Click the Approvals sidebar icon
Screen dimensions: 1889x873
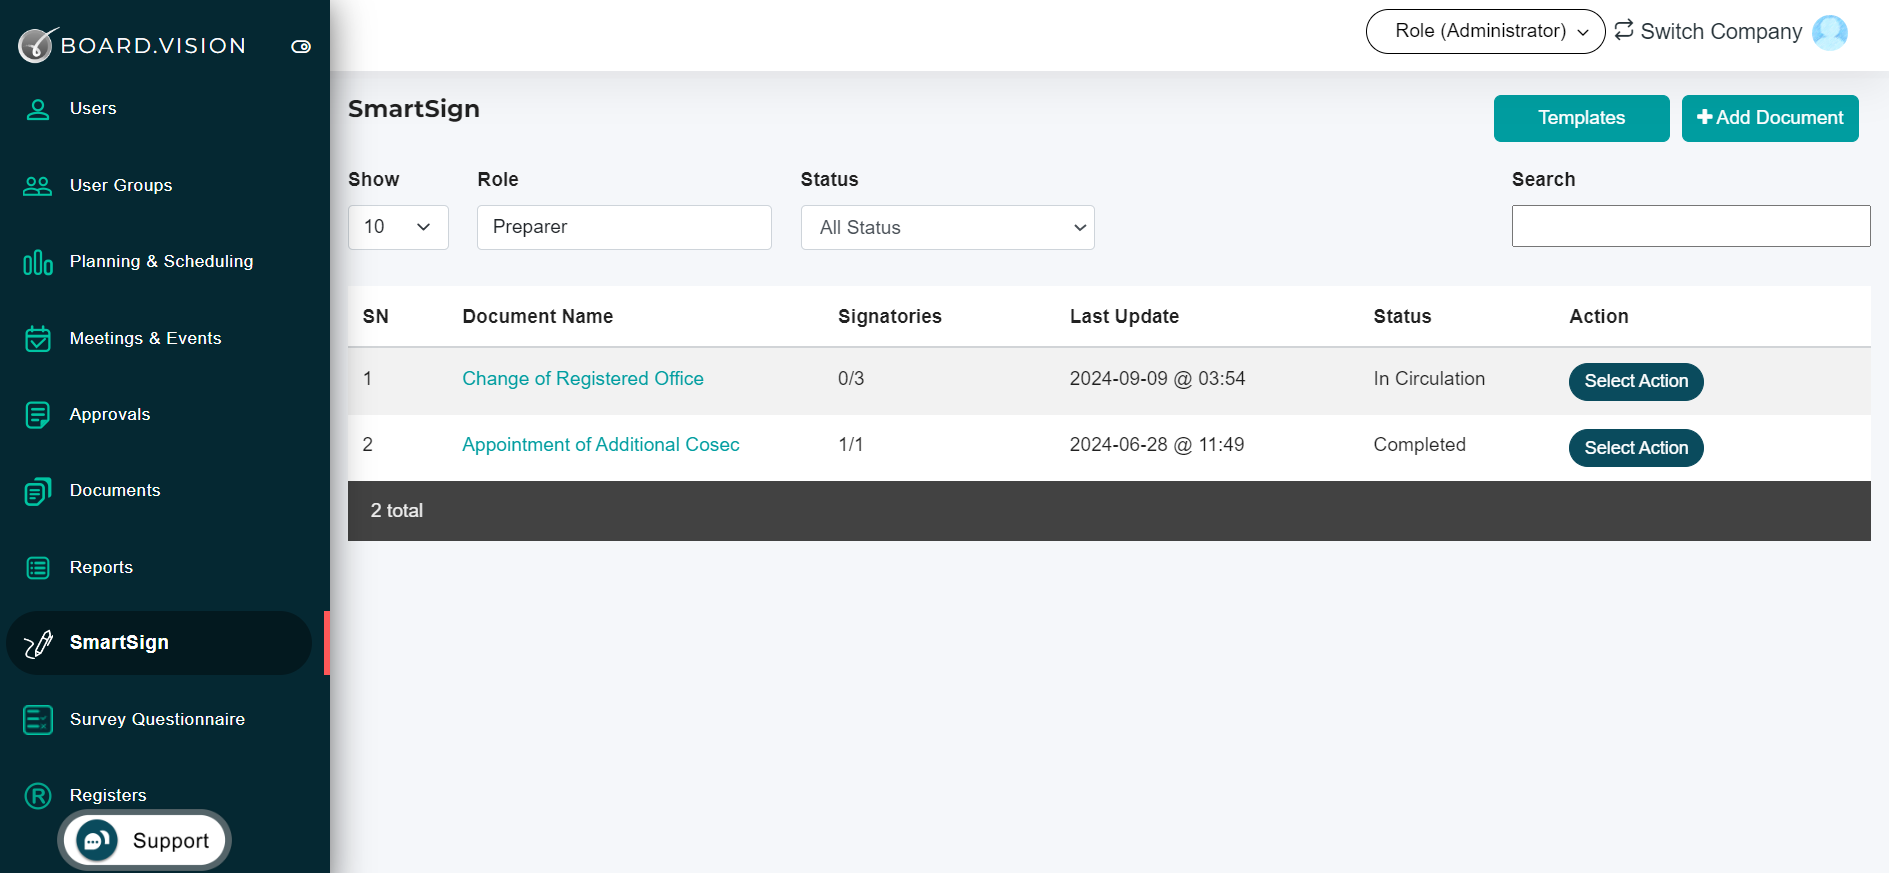38,415
